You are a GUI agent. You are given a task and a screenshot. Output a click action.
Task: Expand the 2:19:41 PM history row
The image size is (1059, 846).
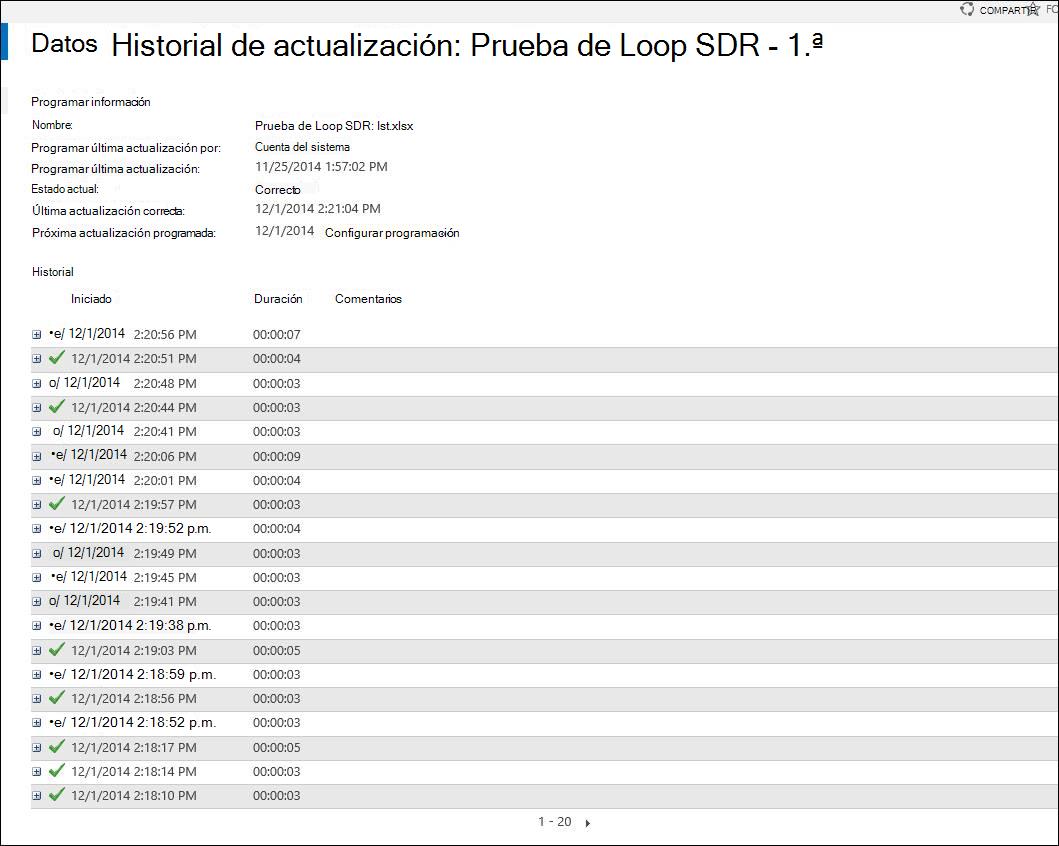36,602
